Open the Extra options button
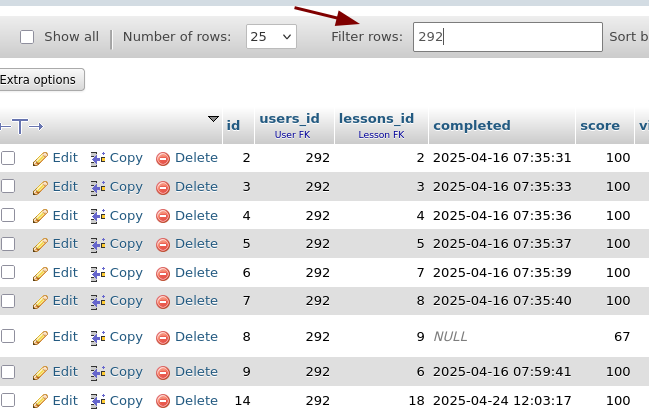This screenshot has height=420, width=649. tap(40, 79)
